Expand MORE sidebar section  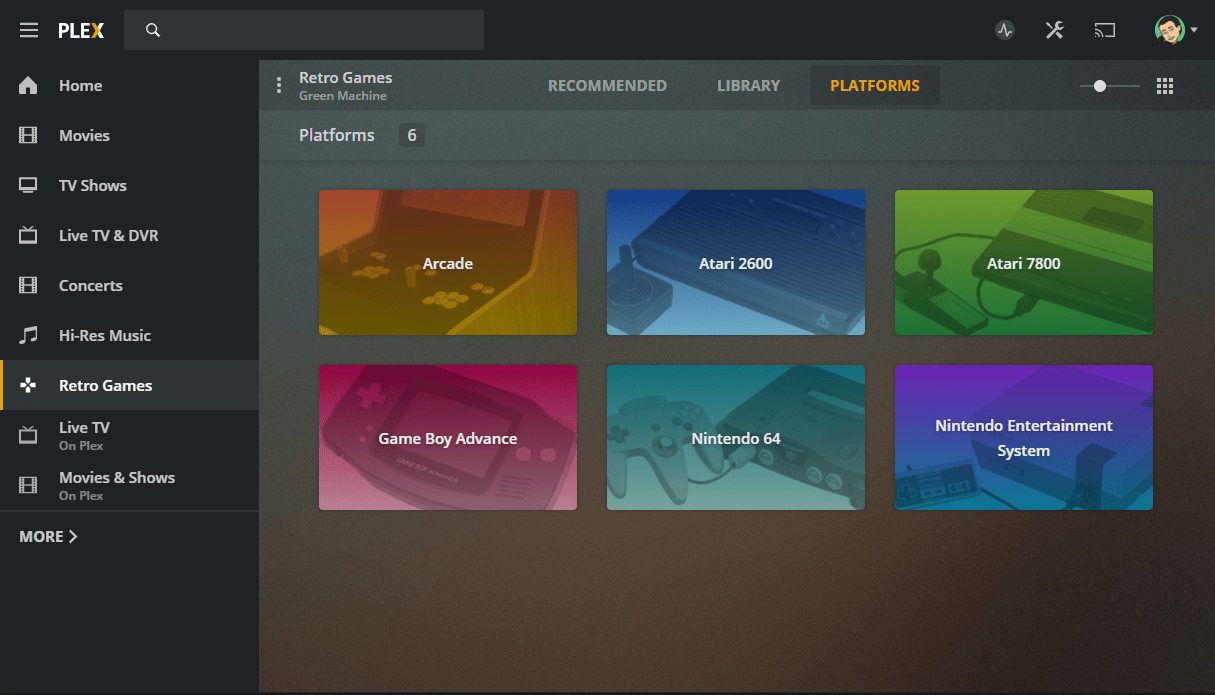[48, 537]
